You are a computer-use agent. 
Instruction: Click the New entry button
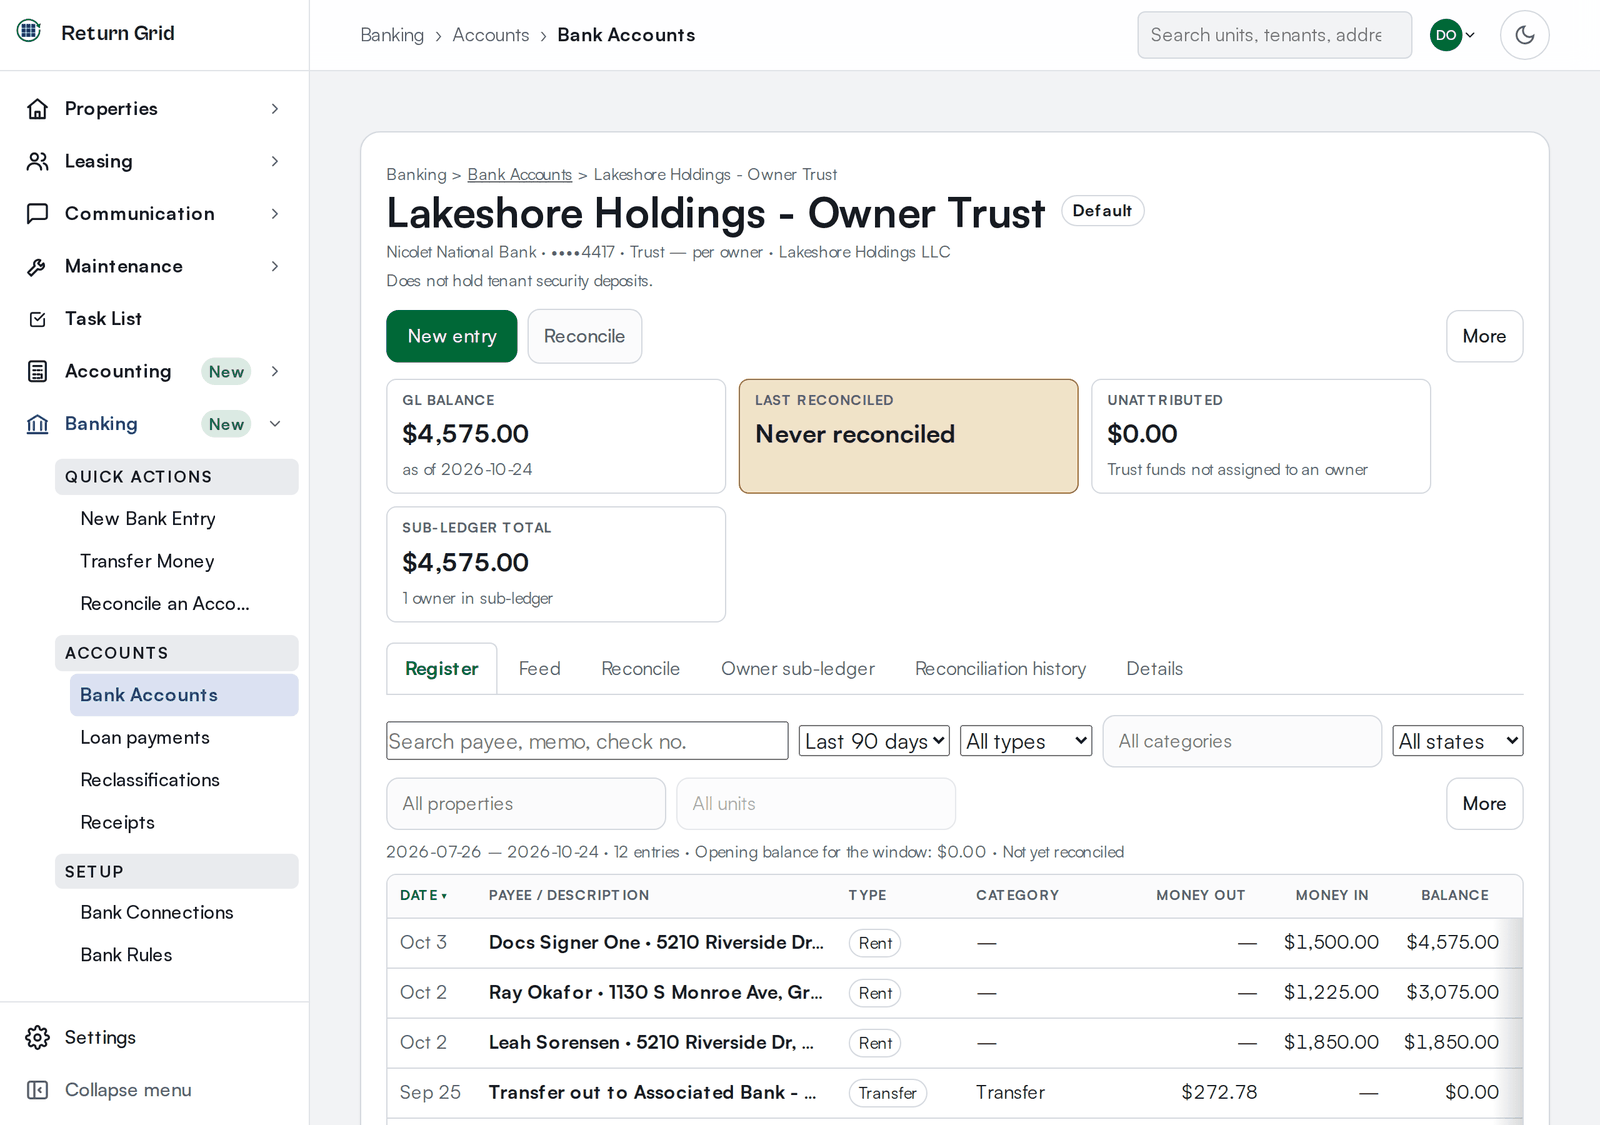click(x=452, y=336)
